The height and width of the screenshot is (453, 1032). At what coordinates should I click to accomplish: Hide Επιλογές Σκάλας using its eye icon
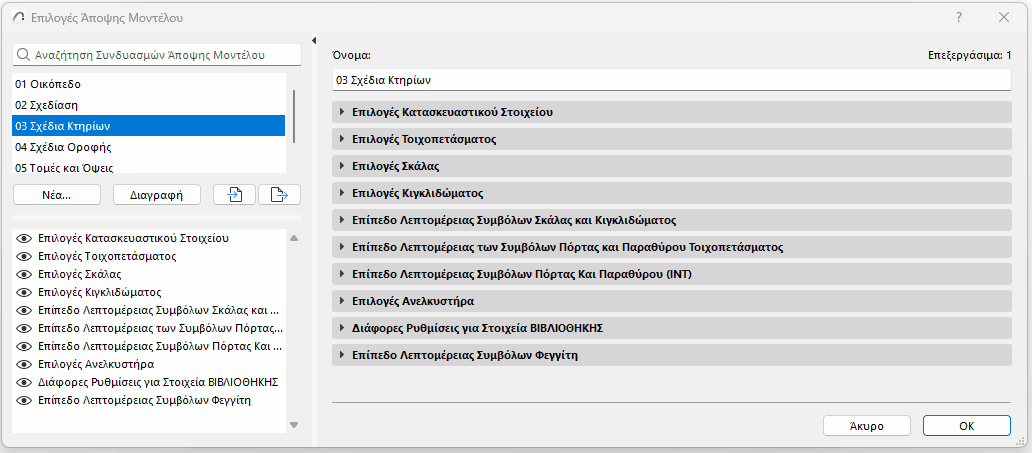click(25, 274)
